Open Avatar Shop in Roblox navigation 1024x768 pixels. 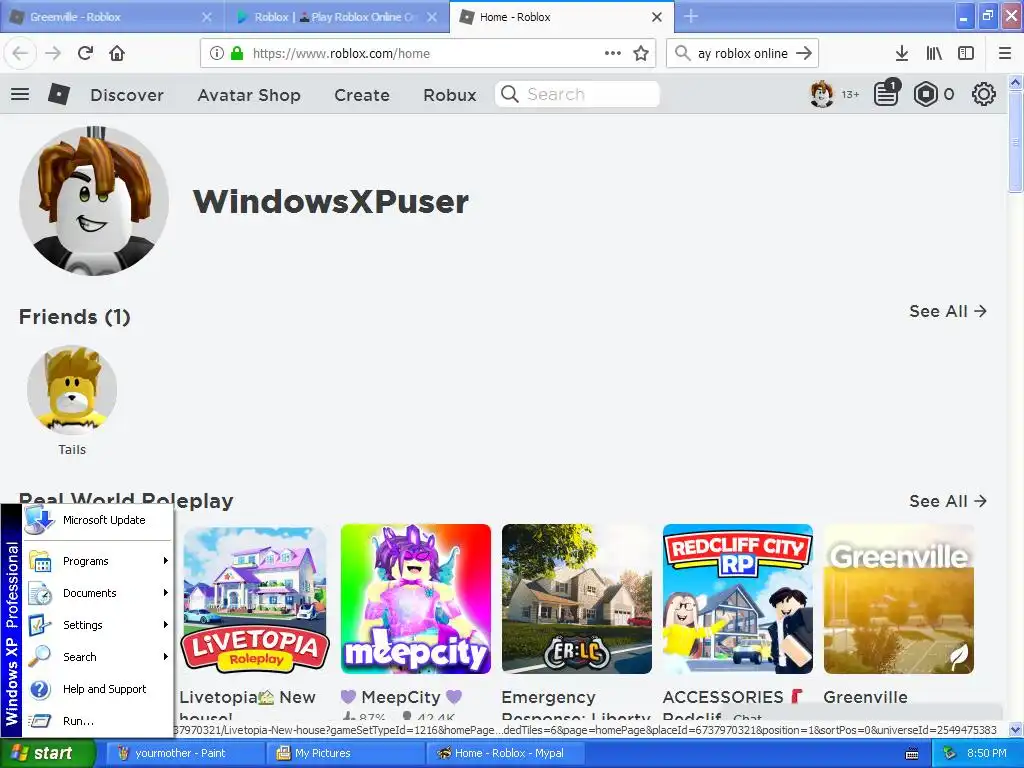[x=249, y=95]
